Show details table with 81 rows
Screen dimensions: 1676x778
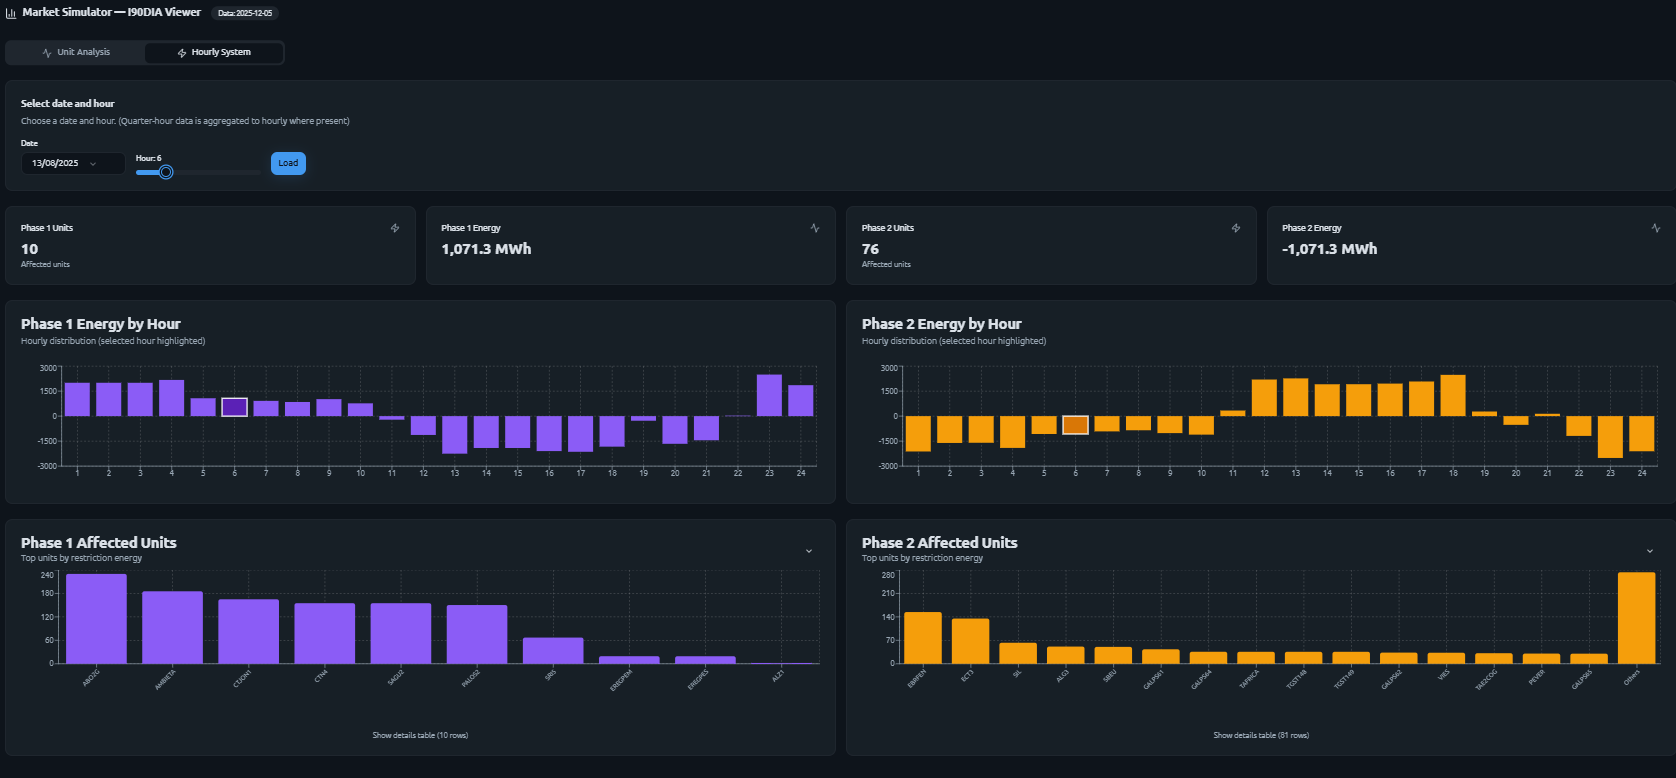[1261, 735]
